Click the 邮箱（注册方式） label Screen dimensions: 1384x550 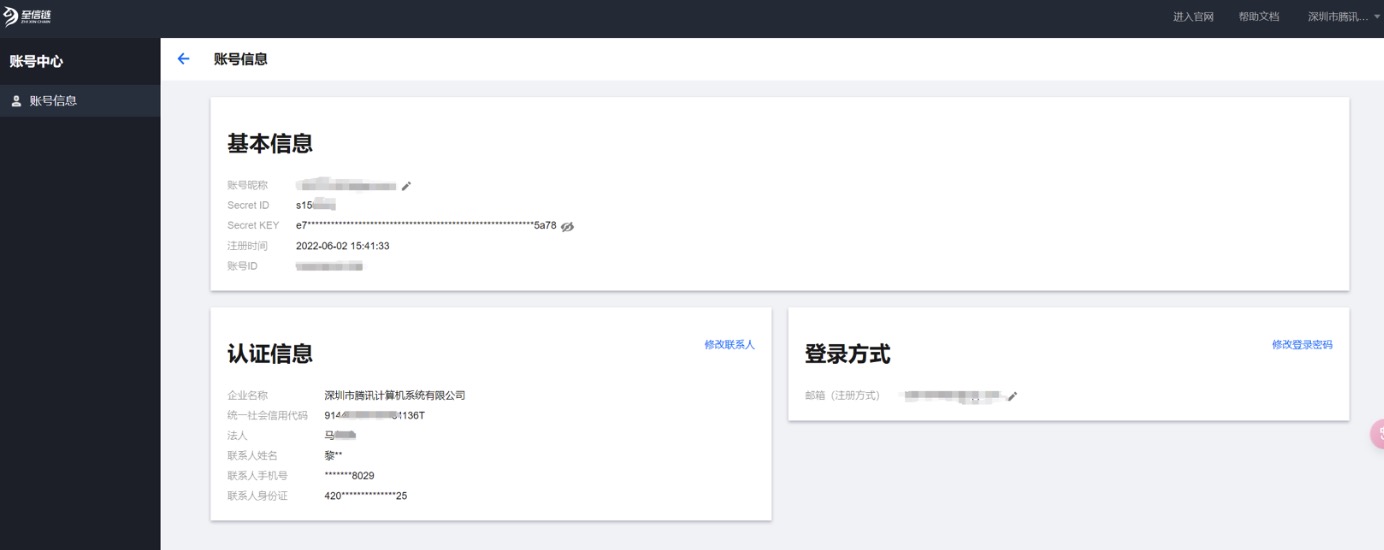[x=842, y=396]
